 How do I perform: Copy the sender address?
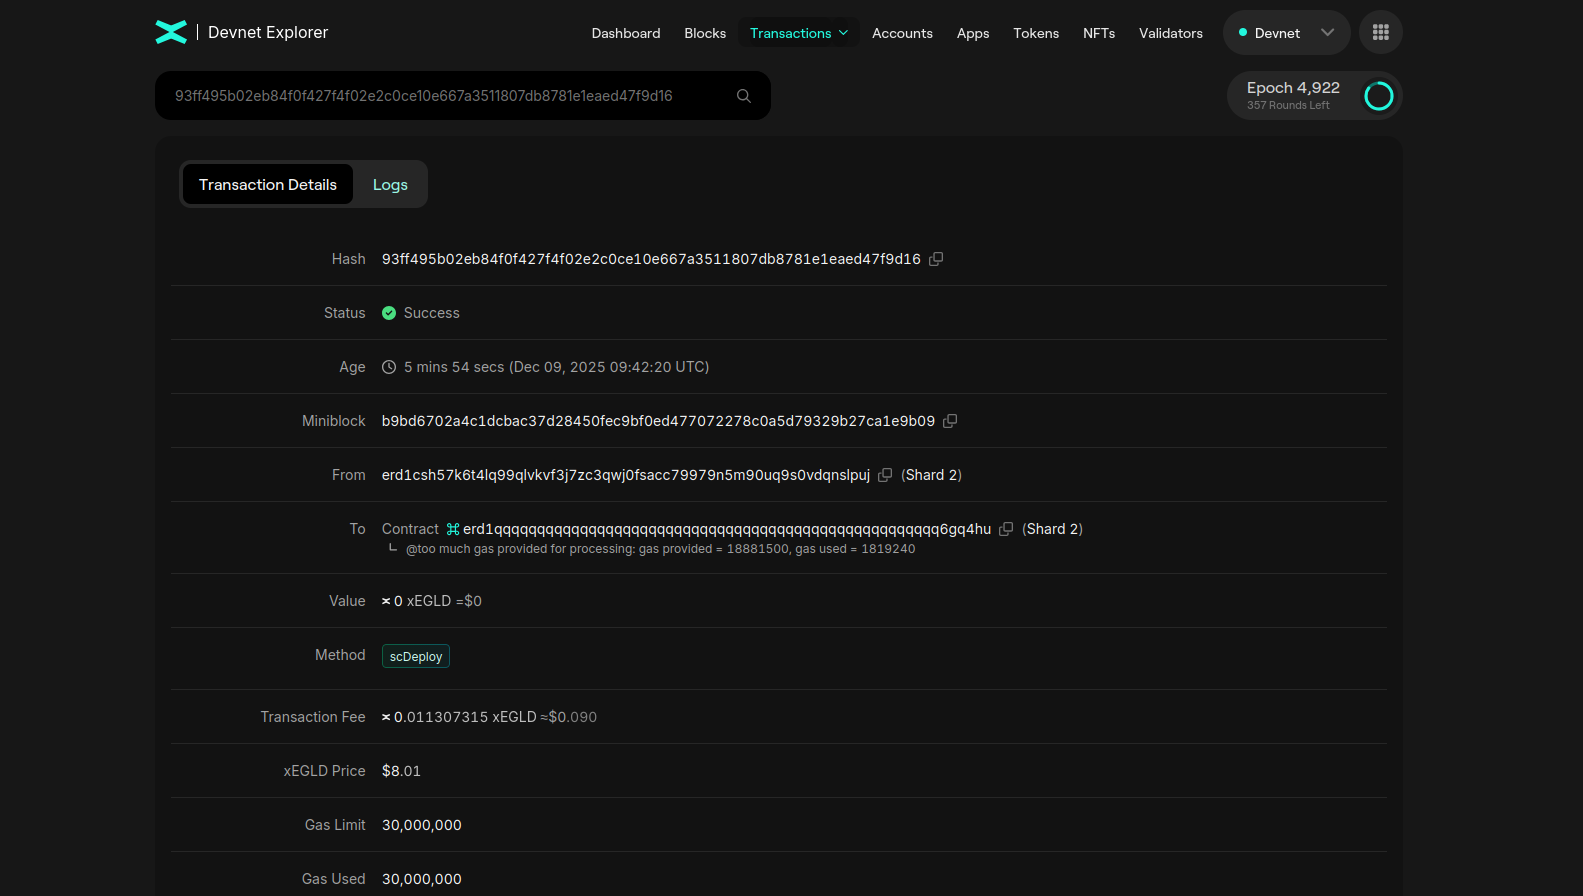click(885, 475)
